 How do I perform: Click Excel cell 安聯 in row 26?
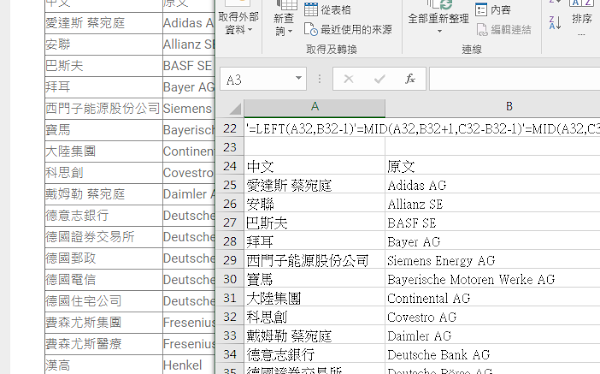coord(315,204)
